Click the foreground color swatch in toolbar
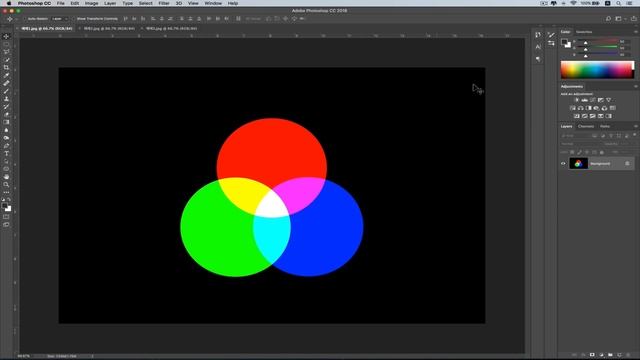This screenshot has width=640, height=360. 4,206
